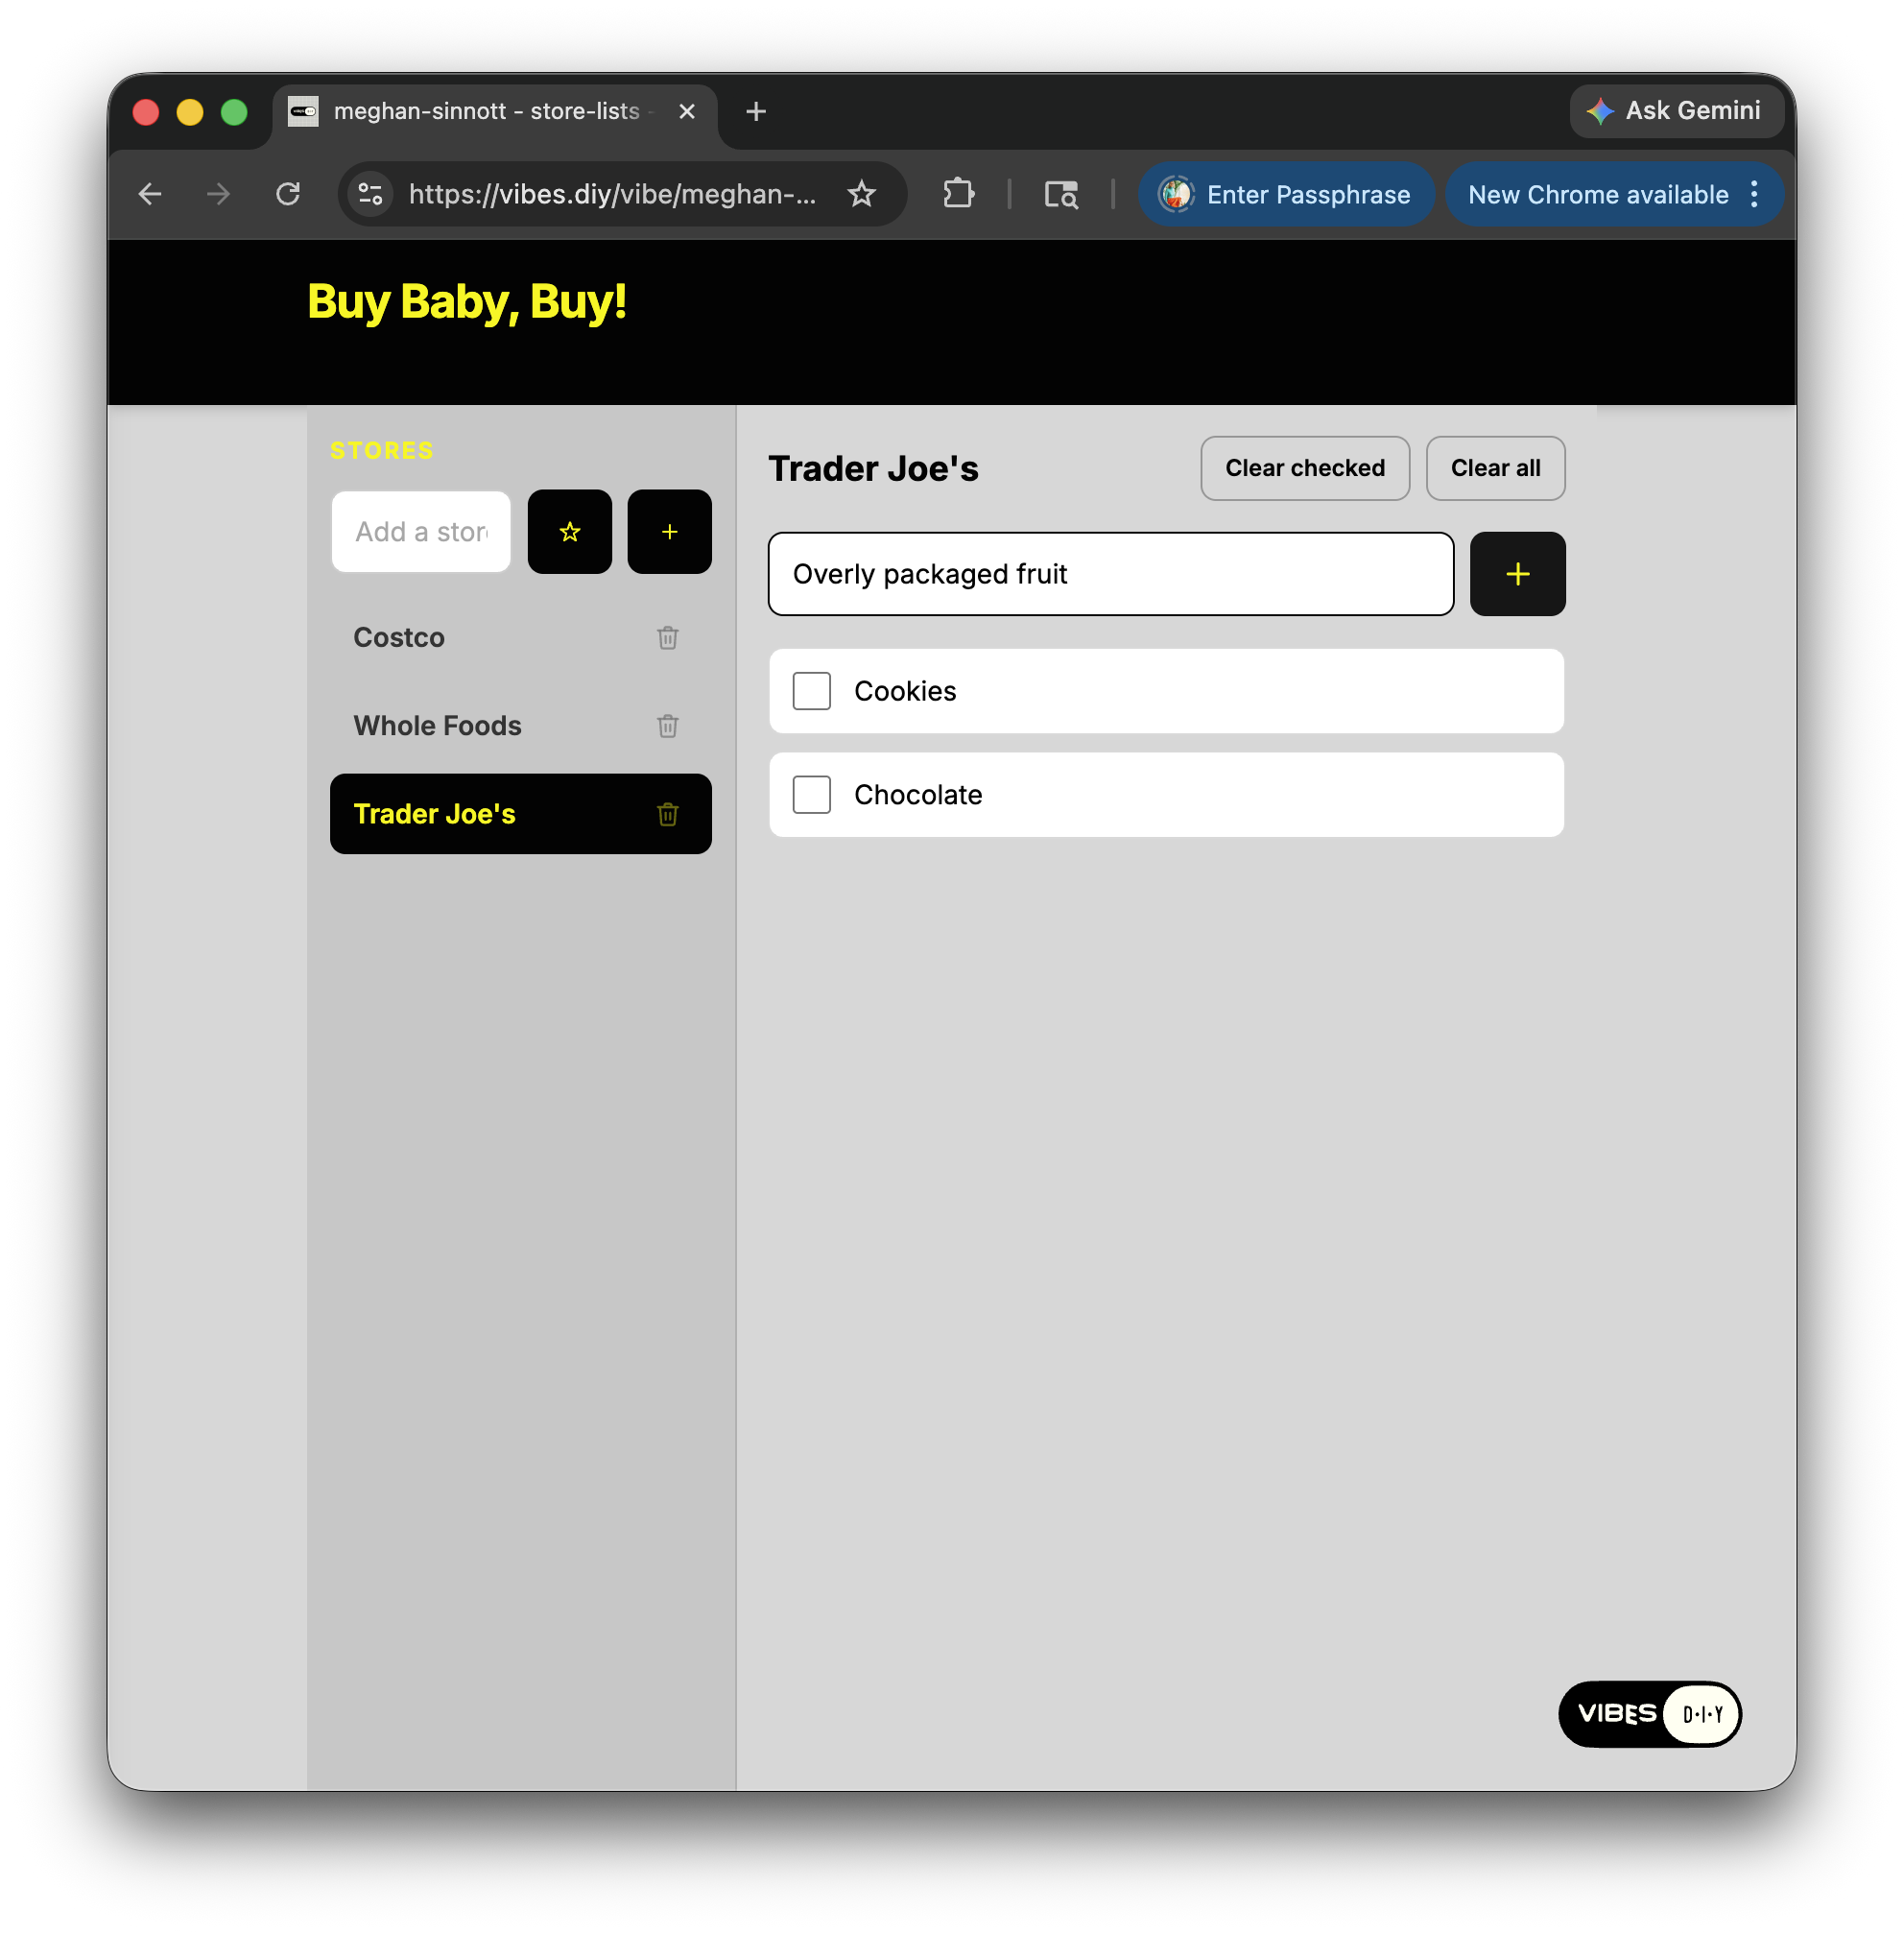
Task: Focus the Add a store input field
Action: point(421,531)
